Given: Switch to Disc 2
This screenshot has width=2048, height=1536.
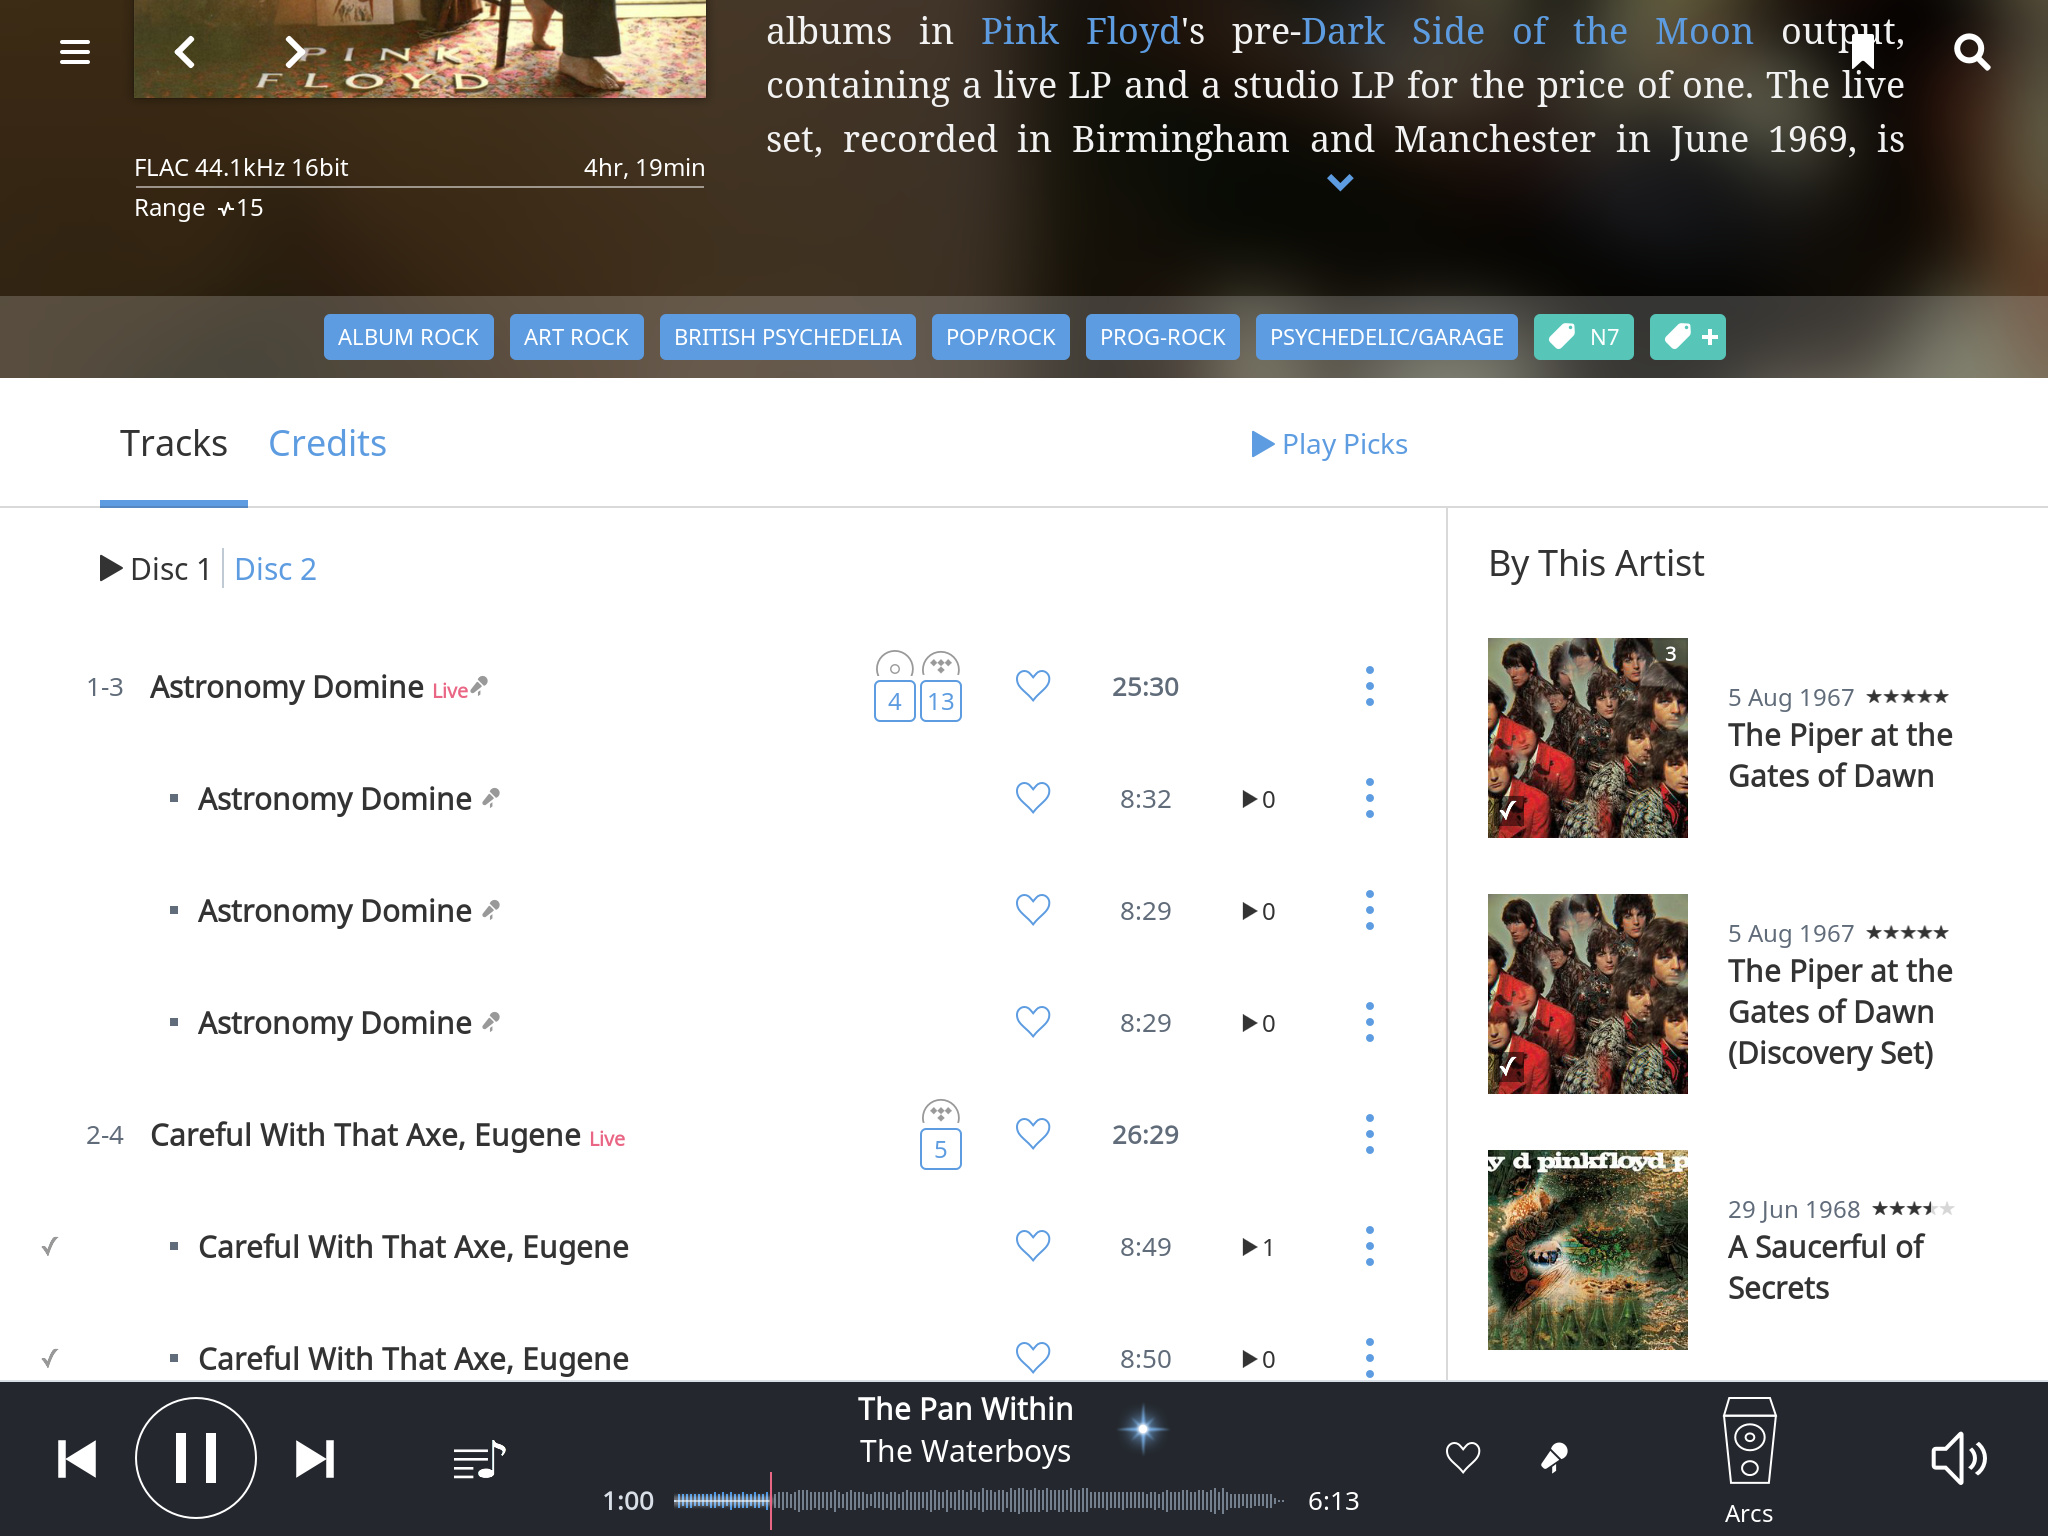Looking at the screenshot, I should pyautogui.click(x=275, y=569).
